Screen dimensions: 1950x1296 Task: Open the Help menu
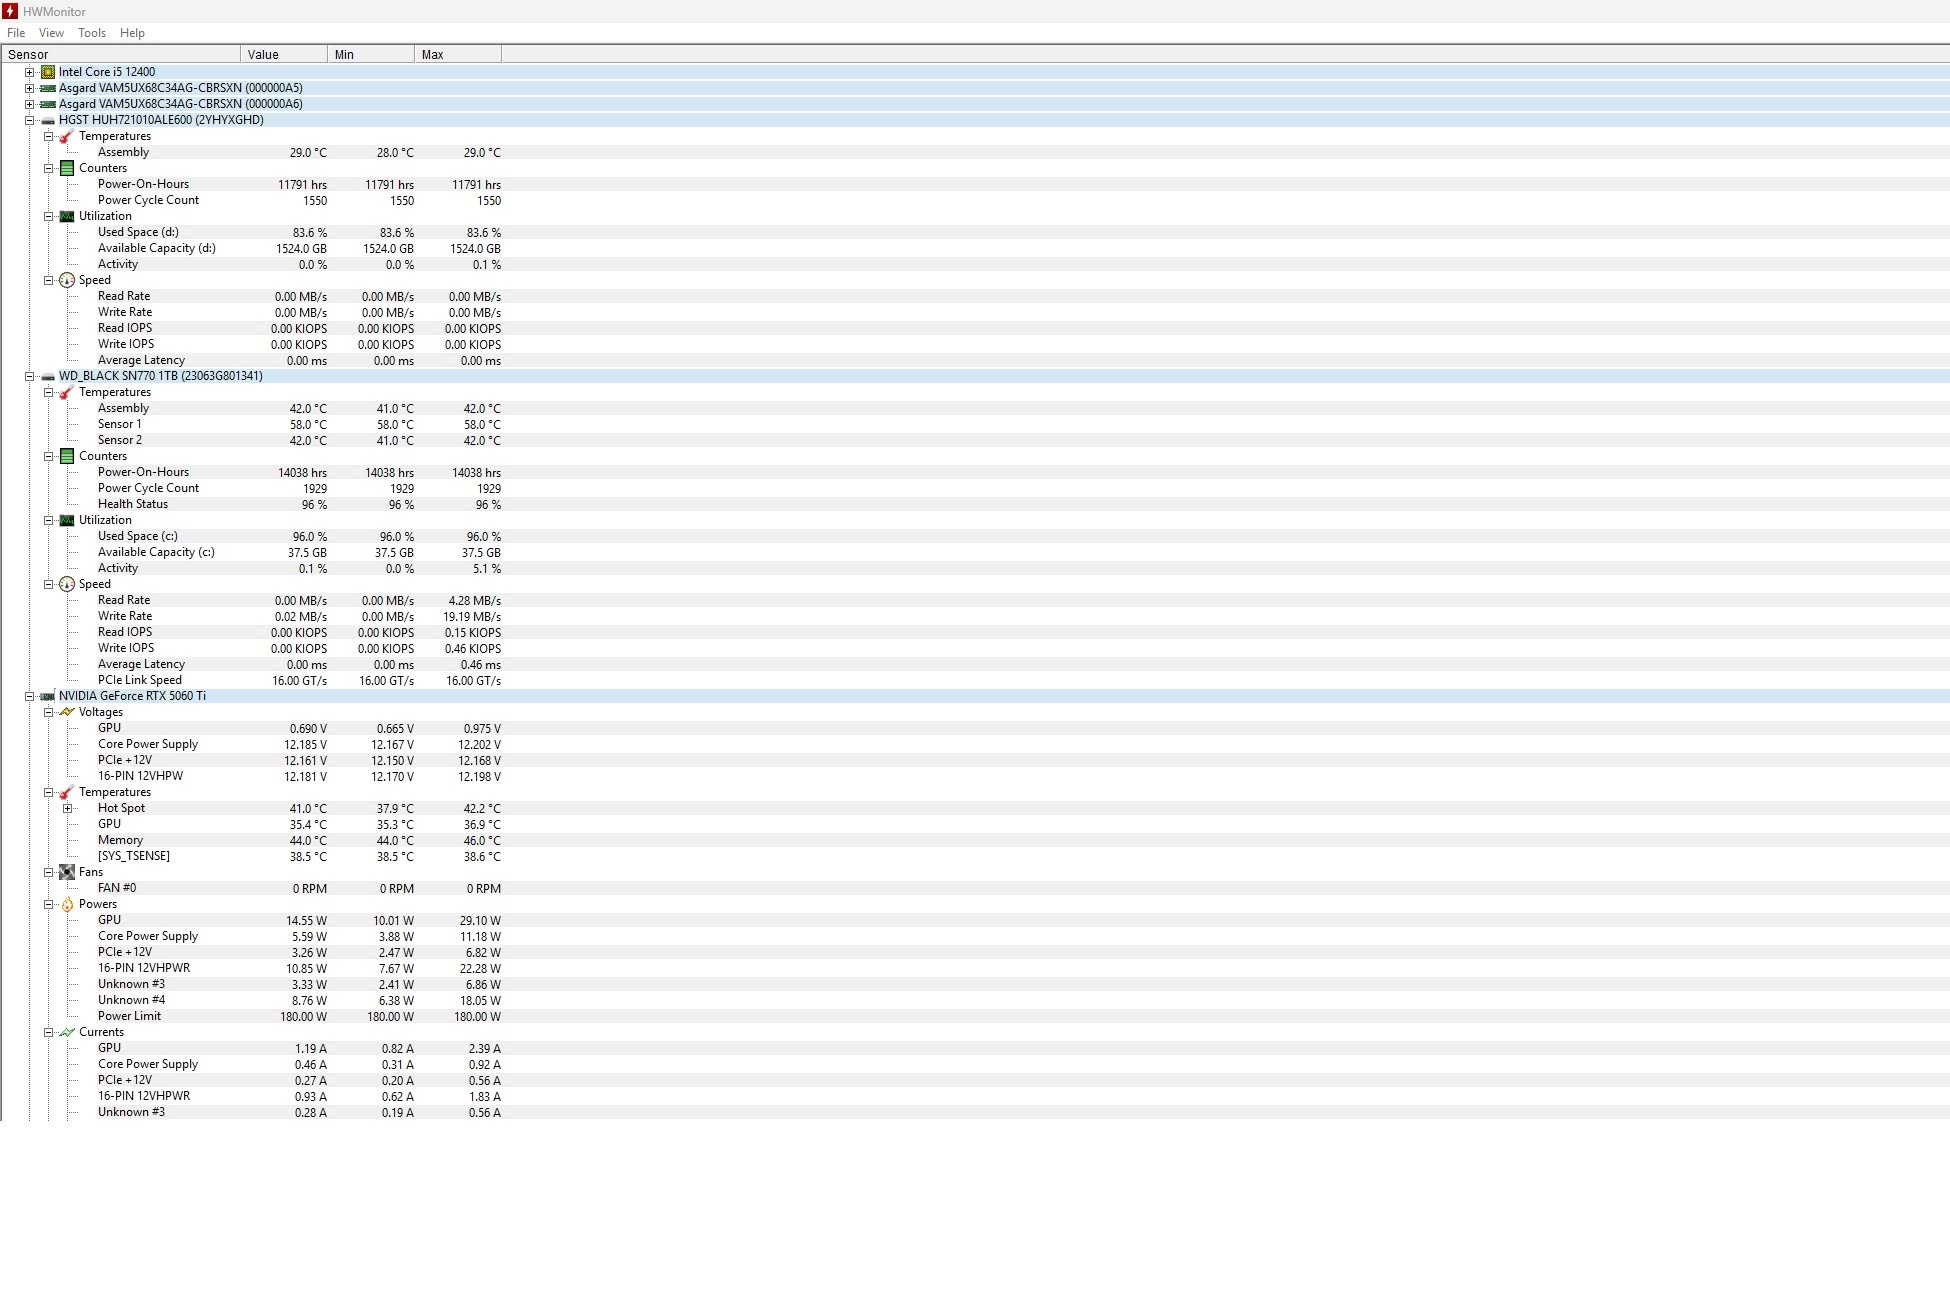coord(132,33)
